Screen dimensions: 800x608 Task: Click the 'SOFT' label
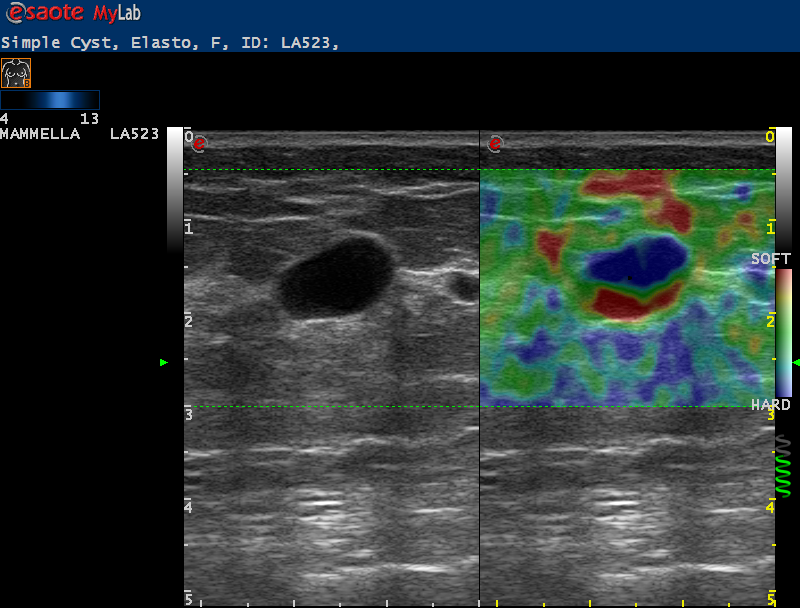[771, 259]
